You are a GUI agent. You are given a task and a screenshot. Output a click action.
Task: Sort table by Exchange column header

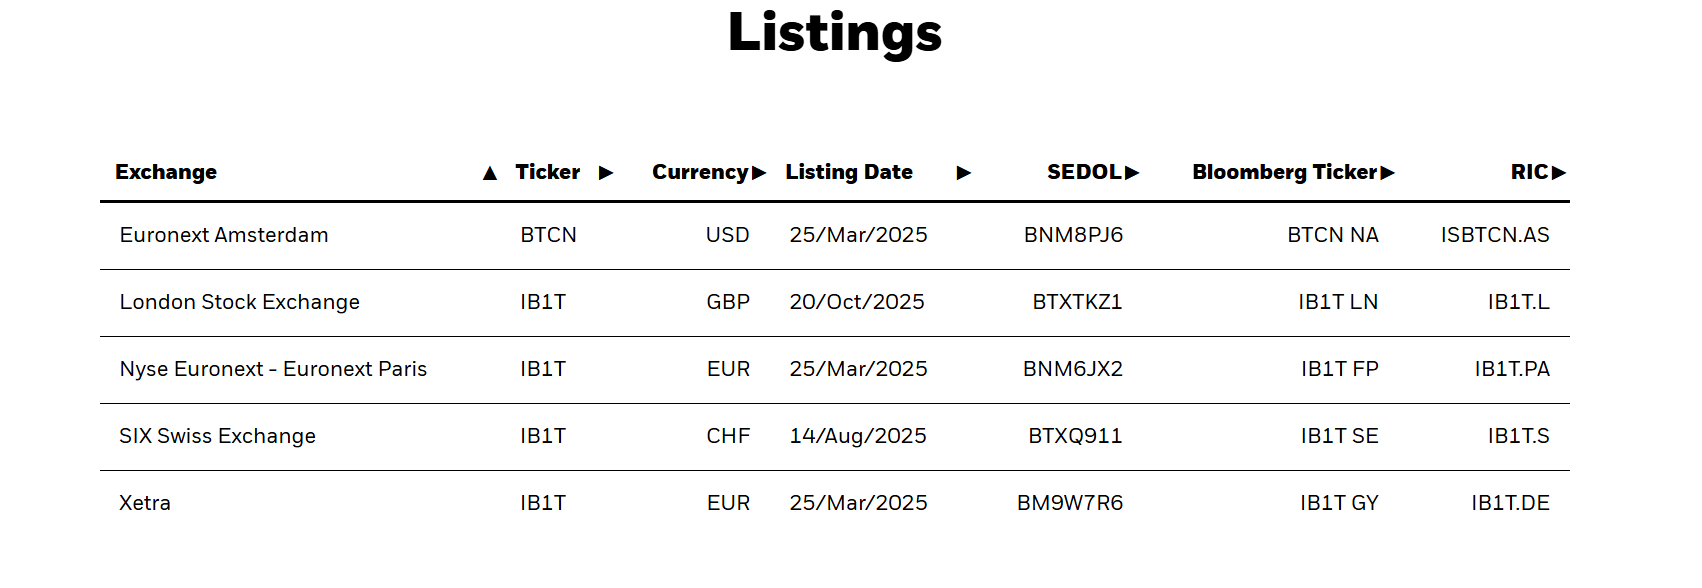pos(166,172)
